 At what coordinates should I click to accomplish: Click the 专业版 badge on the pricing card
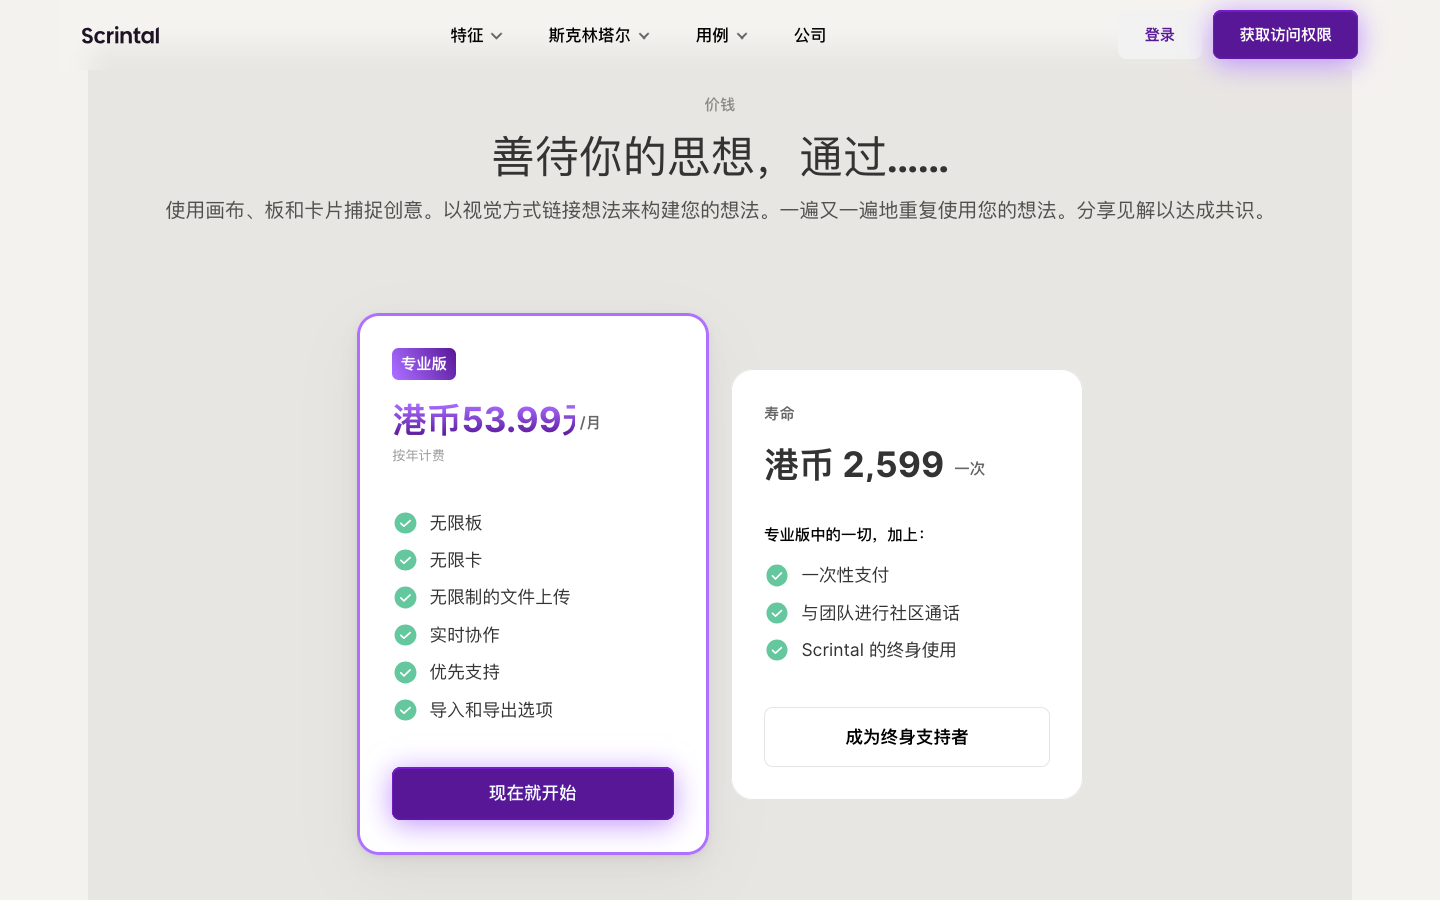pos(423,363)
